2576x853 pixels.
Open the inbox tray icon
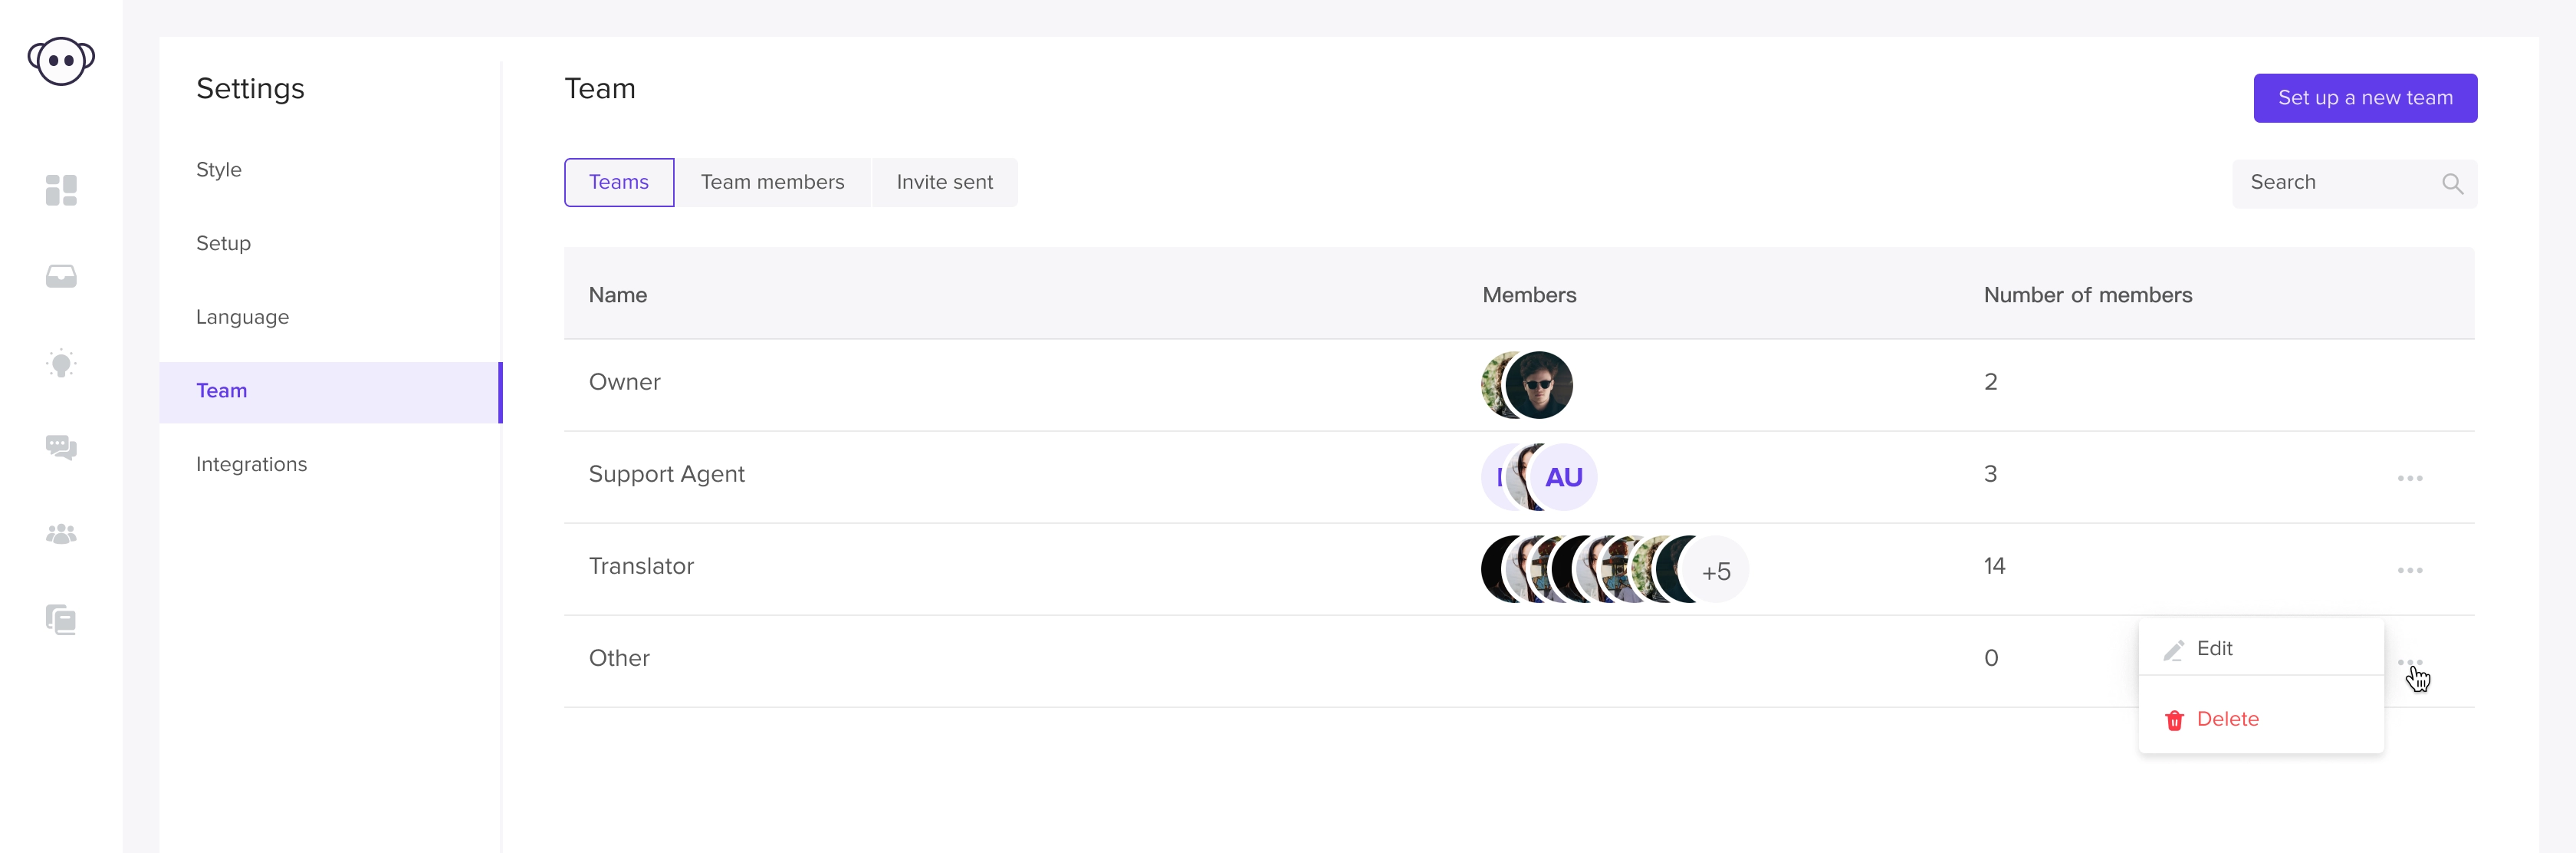tap(61, 276)
